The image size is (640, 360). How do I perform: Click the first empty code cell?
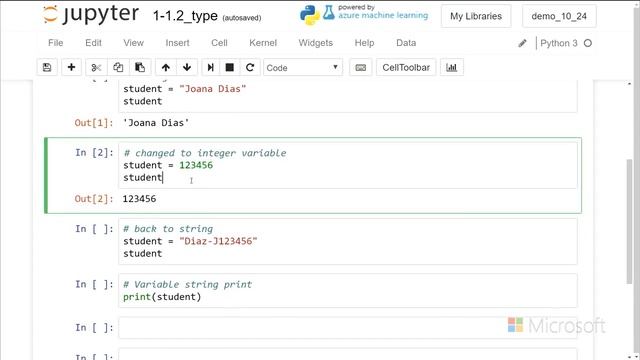348,328
